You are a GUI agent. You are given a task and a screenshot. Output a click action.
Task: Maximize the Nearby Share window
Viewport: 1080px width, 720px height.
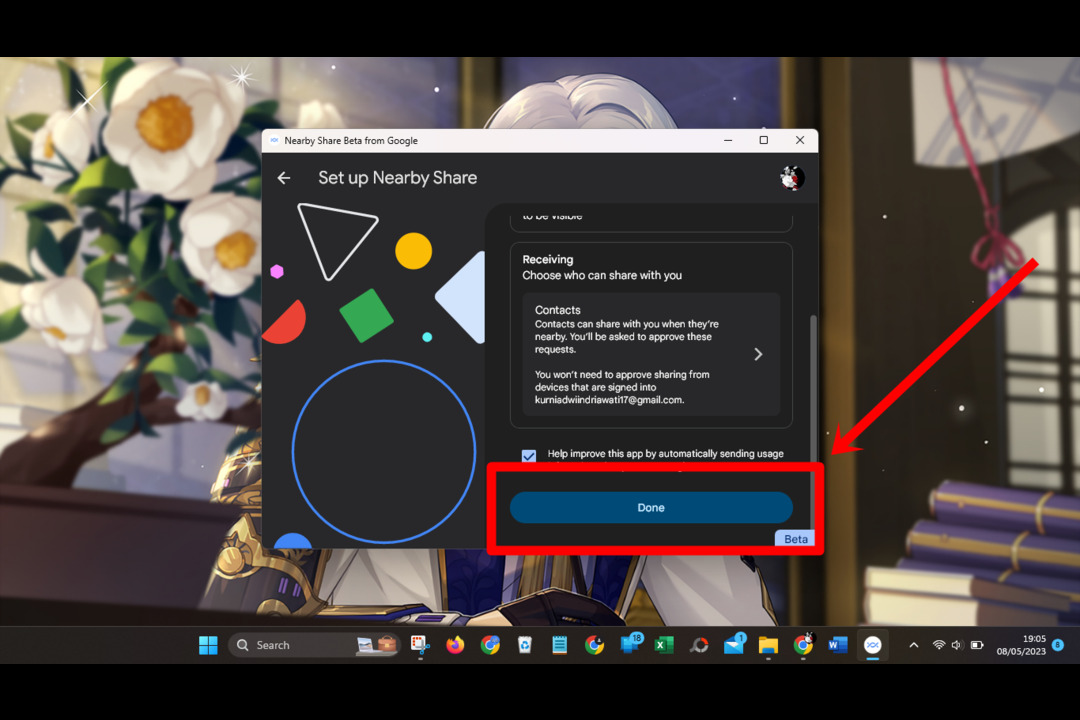pyautogui.click(x=764, y=141)
